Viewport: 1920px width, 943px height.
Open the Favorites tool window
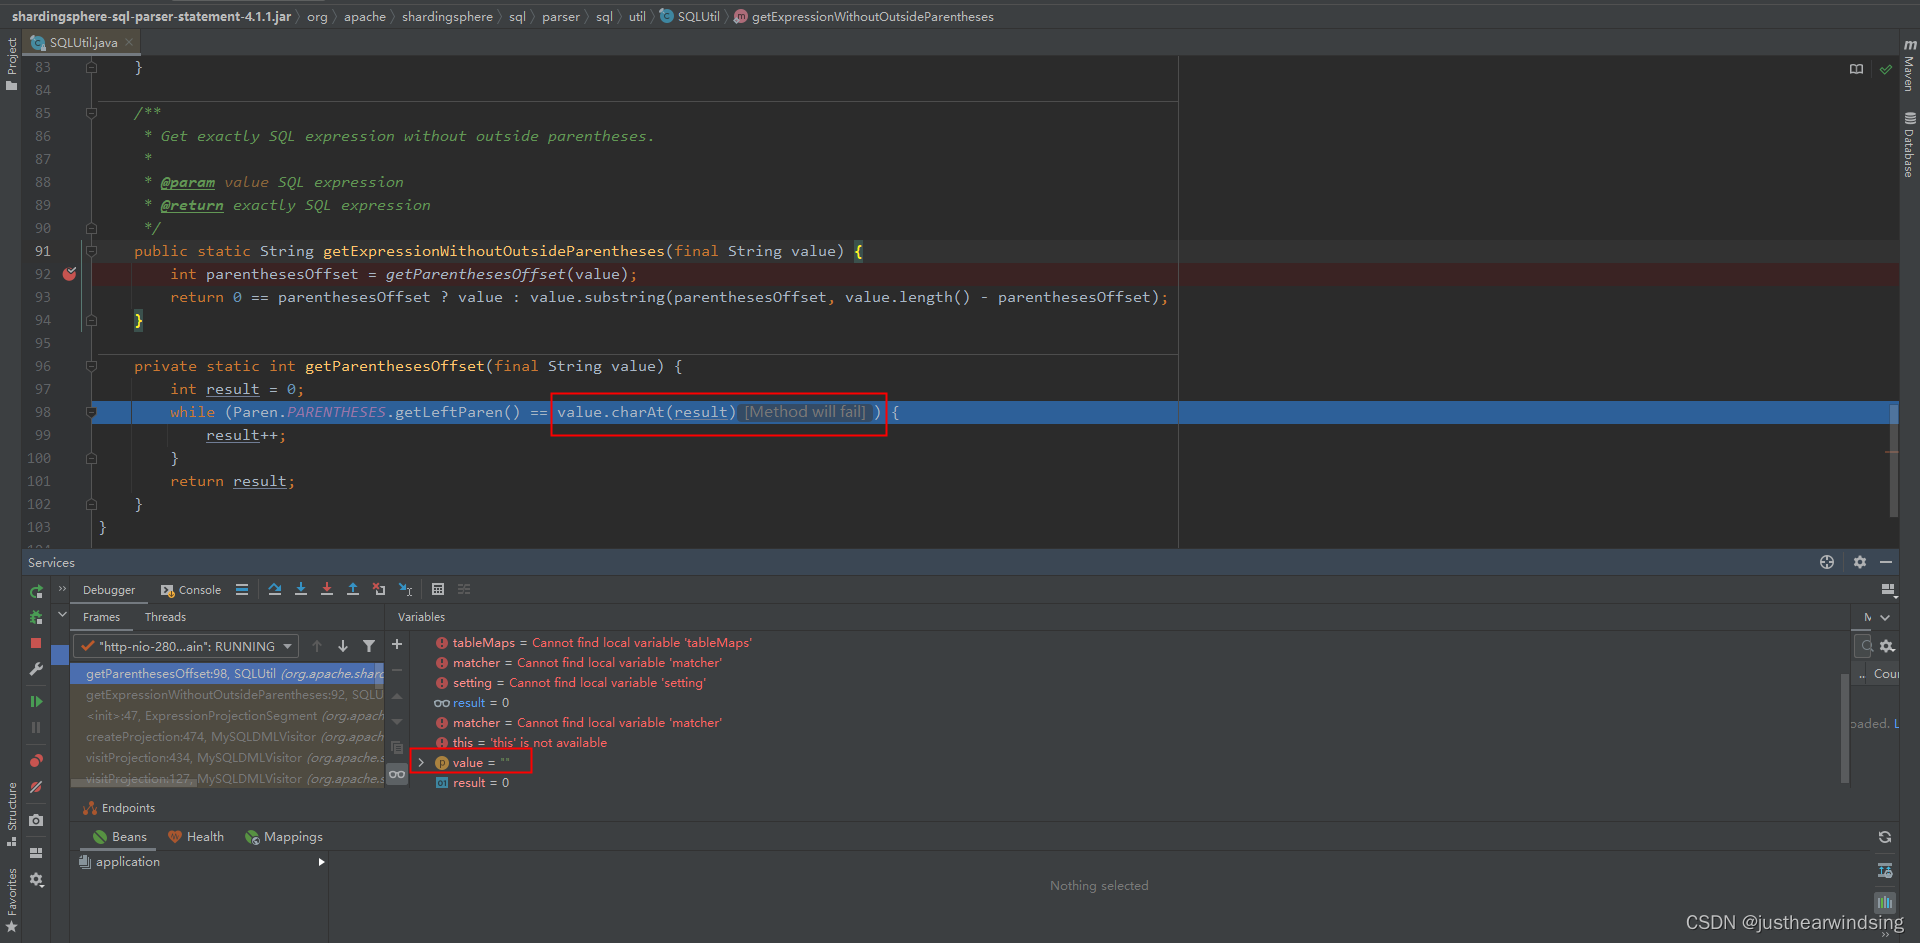pos(12,901)
